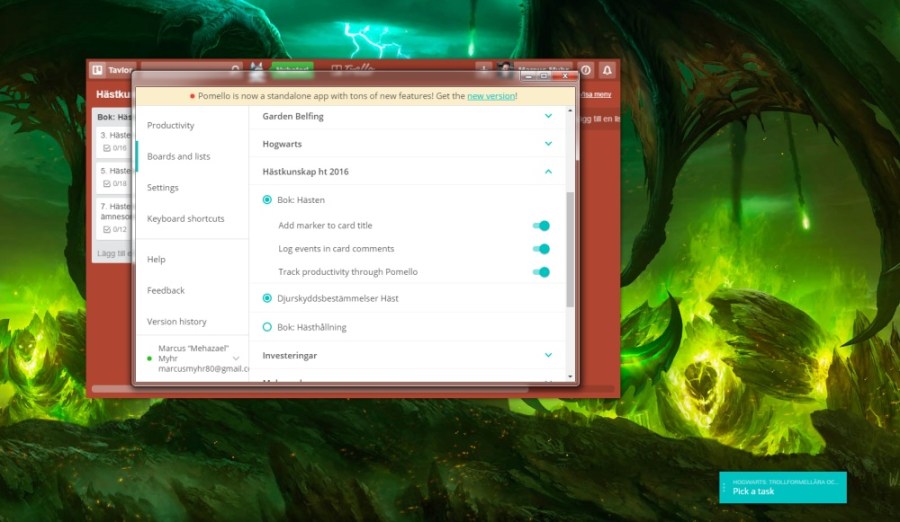The height and width of the screenshot is (522, 900).
Task: Click Pick a task on Pomello widget
Action: tap(753, 492)
